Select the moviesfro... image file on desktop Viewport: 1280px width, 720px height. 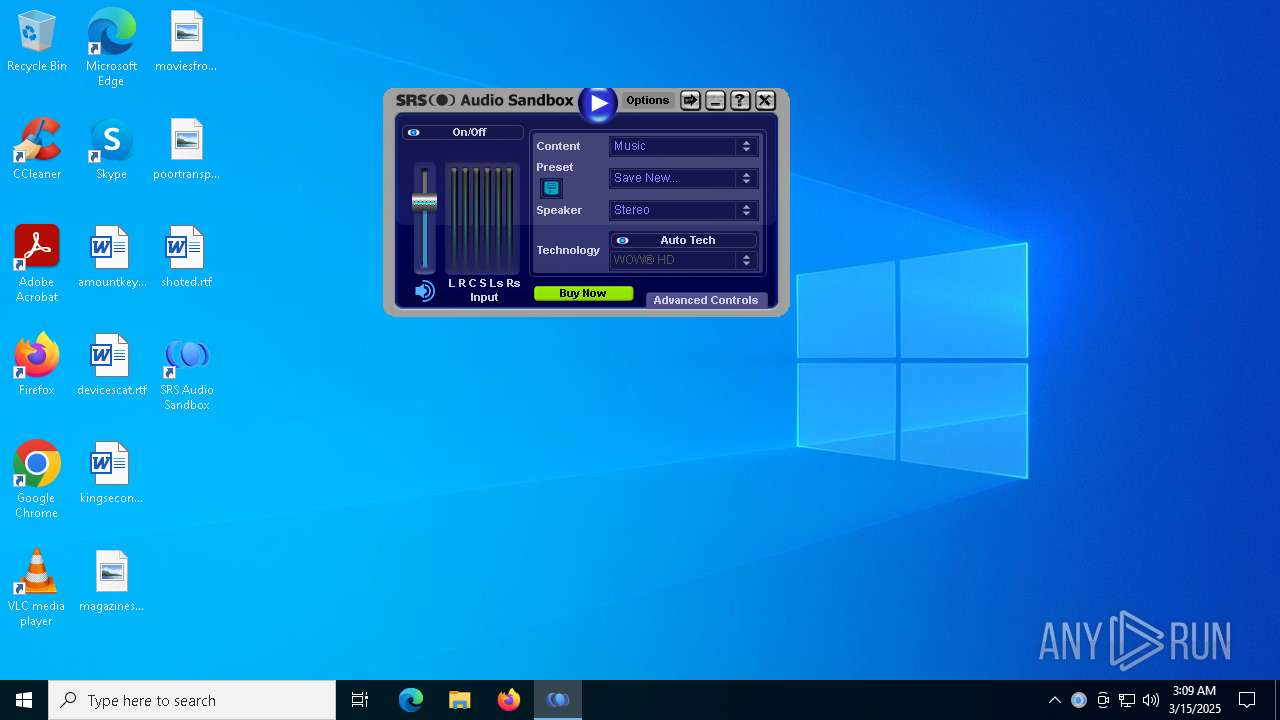pos(186,42)
